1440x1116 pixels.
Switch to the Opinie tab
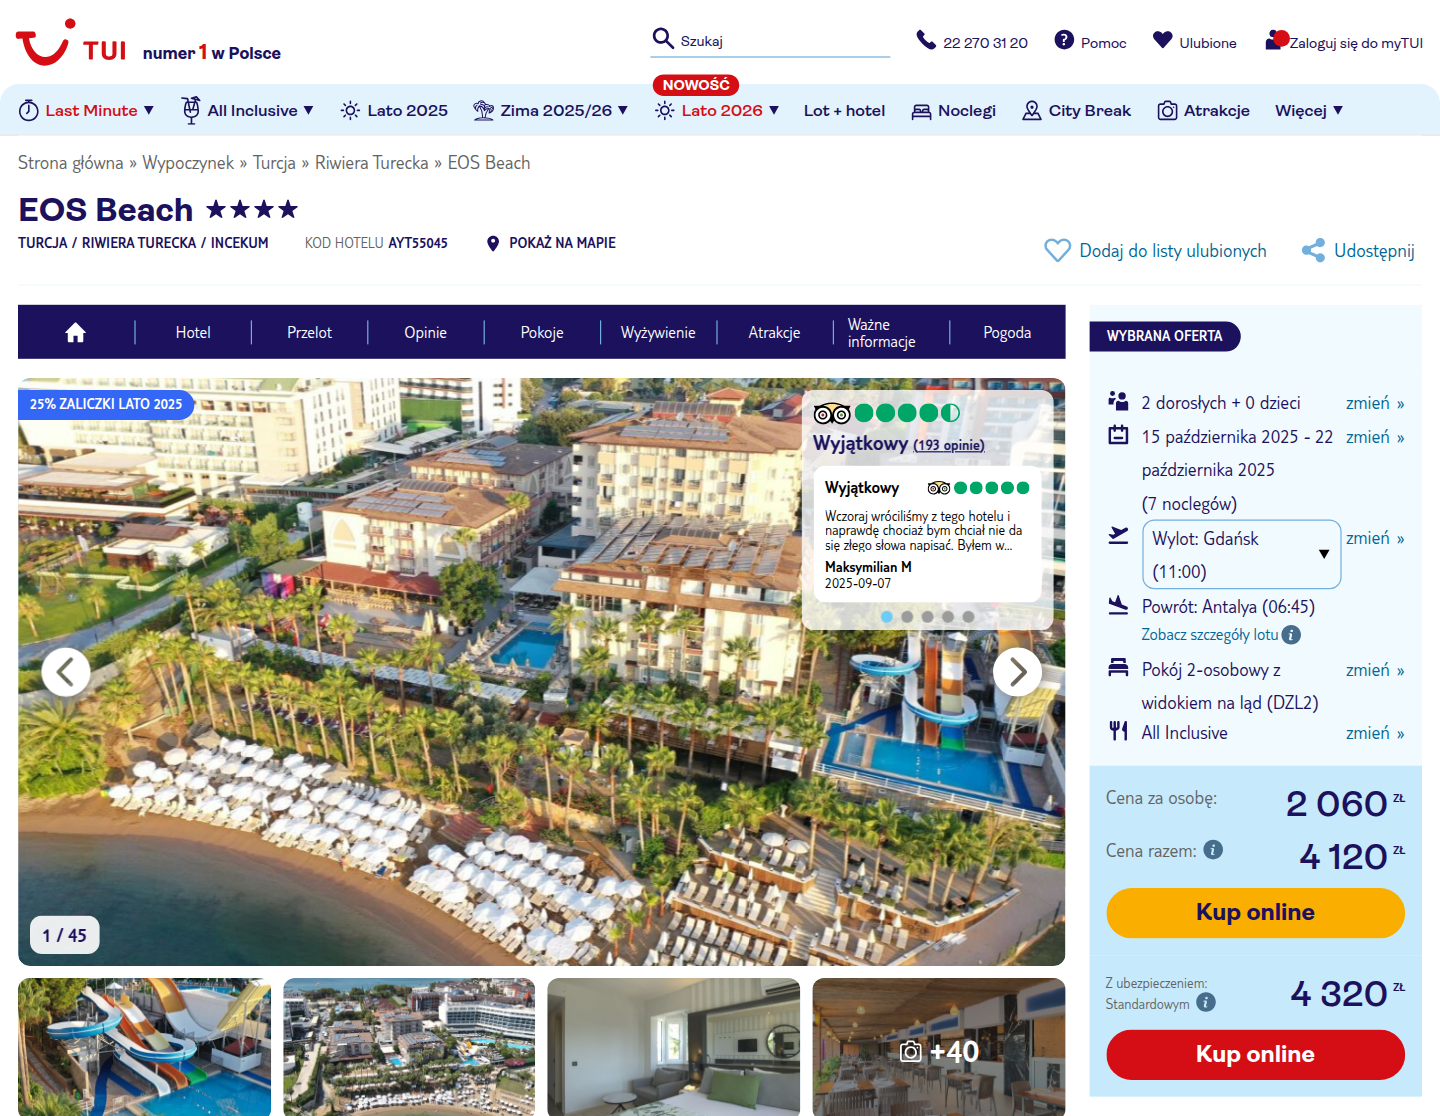tap(425, 333)
